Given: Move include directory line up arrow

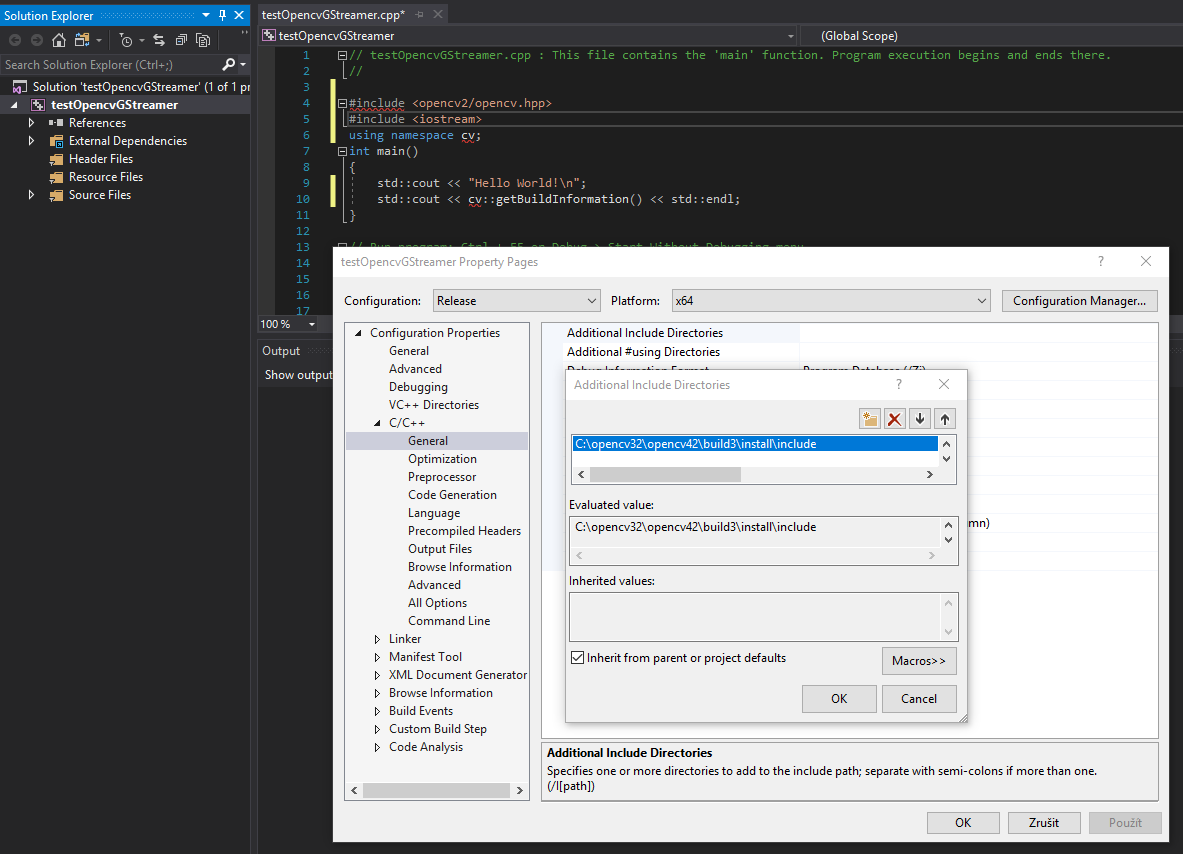Looking at the screenshot, I should click(945, 419).
